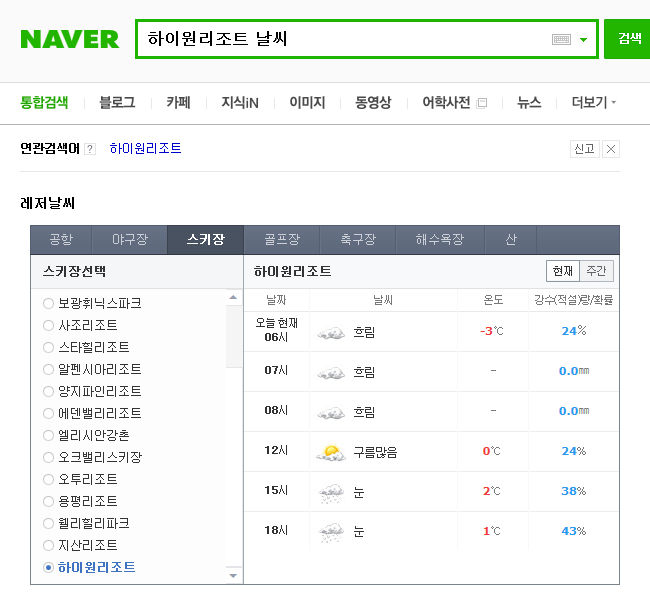The height and width of the screenshot is (596, 650).
Task: Select the 스키장 tab
Action: [206, 240]
